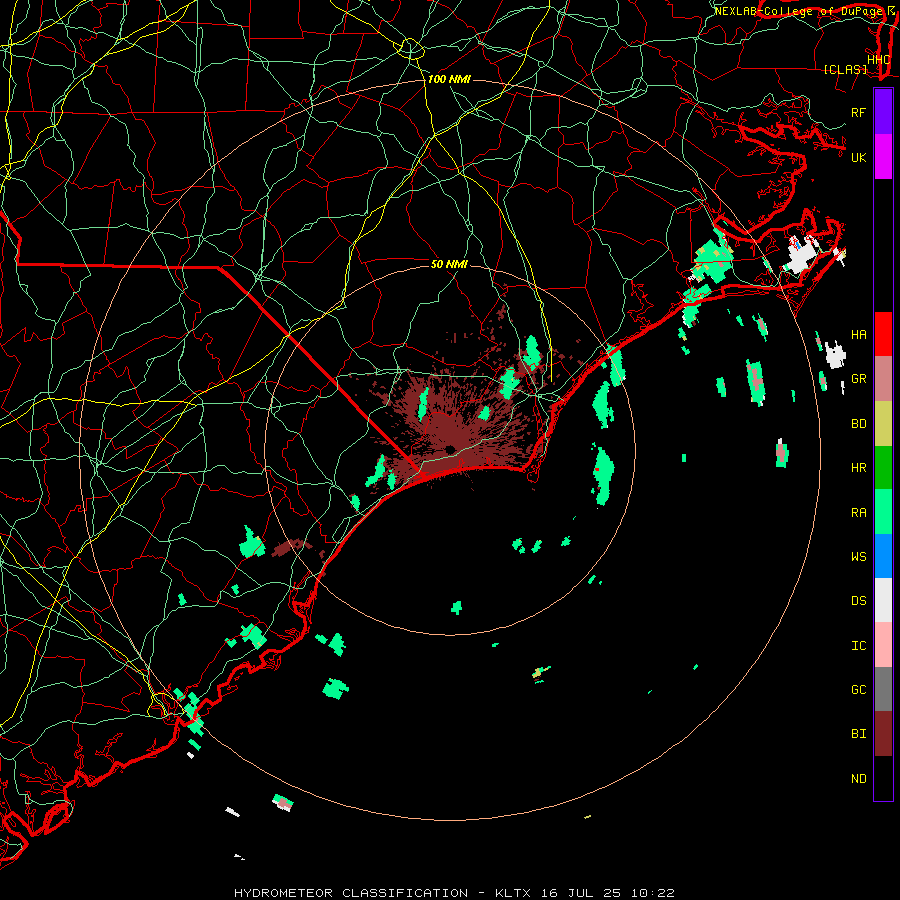900x900 pixels.
Task: Click the blue WS wet snow swatch
Action: pos(883,556)
